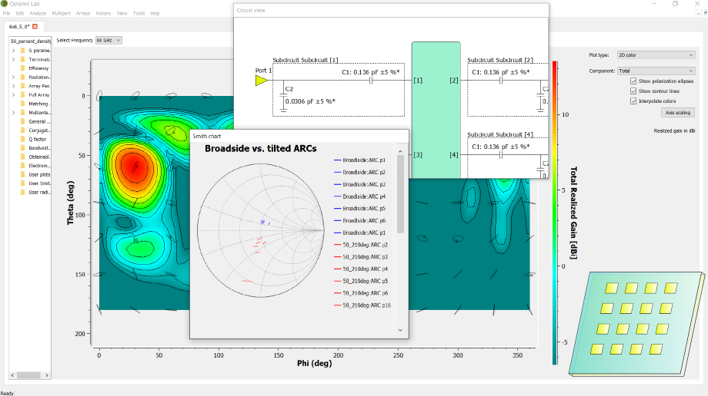The width and height of the screenshot is (708, 396).
Task: Click the Termination folder icon in tree
Action: point(23,59)
